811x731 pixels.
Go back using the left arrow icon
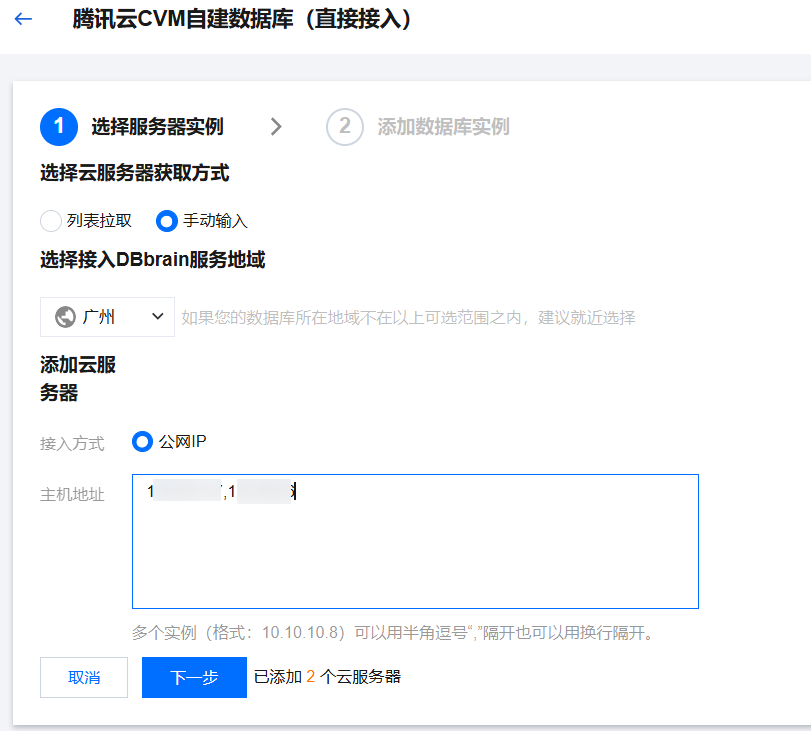(23, 19)
